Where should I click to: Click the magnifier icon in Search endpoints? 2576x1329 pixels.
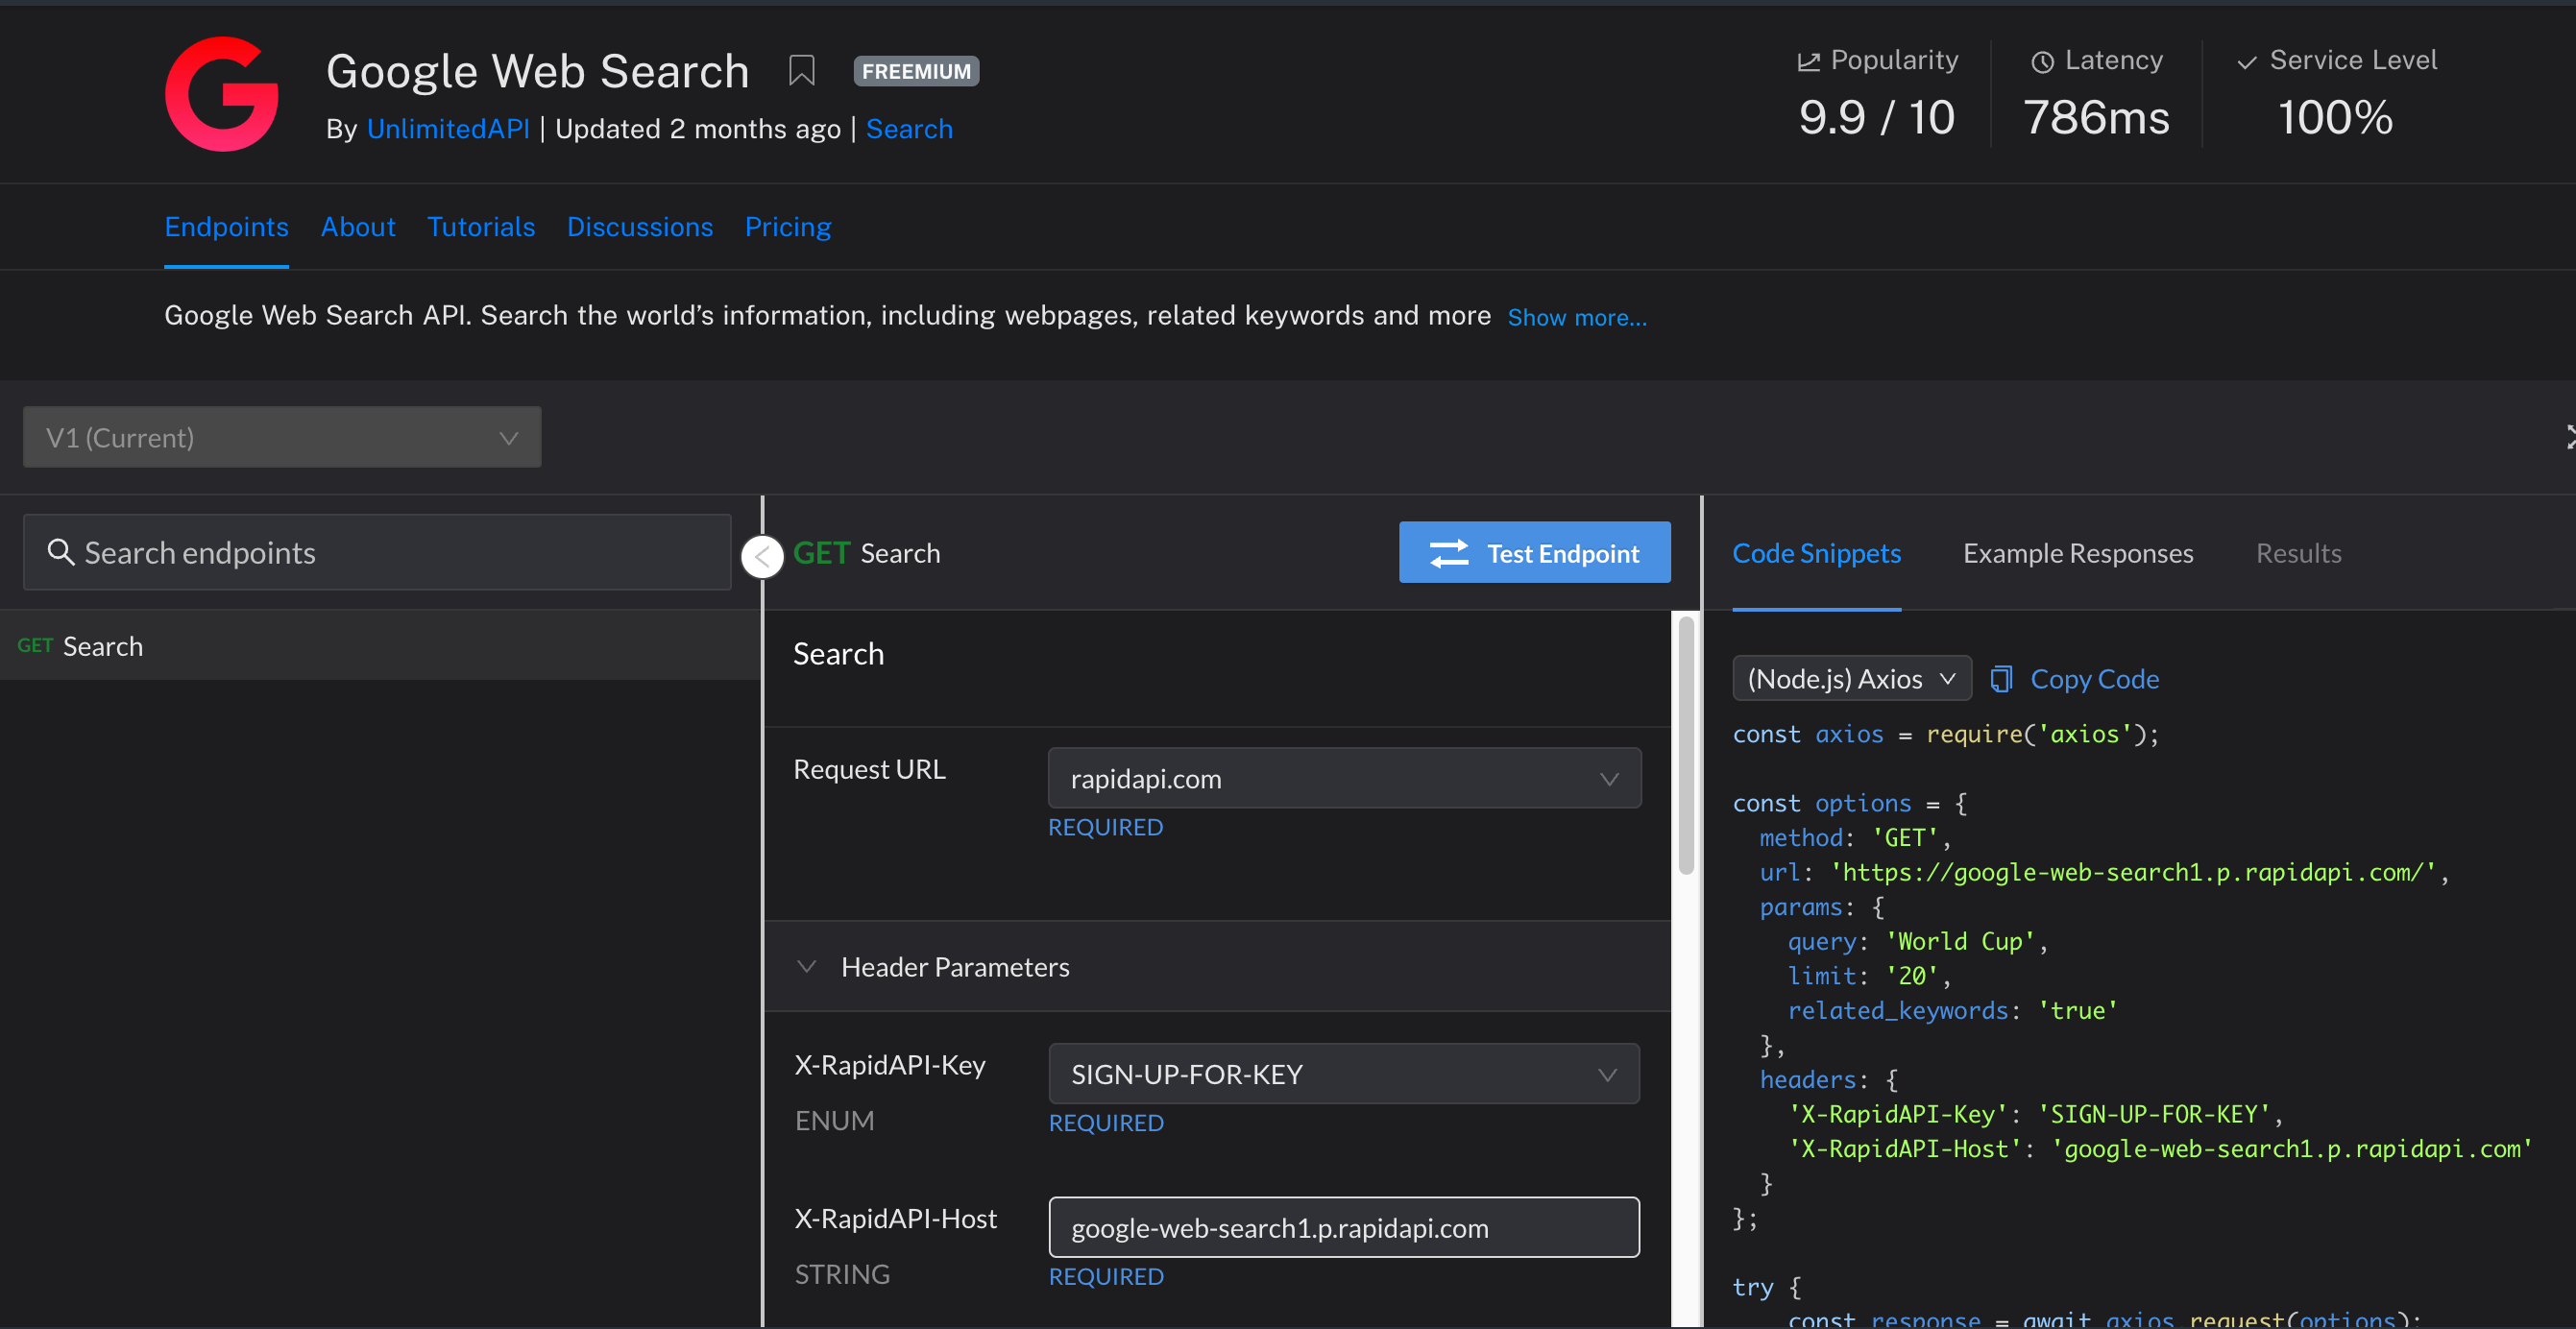(61, 552)
